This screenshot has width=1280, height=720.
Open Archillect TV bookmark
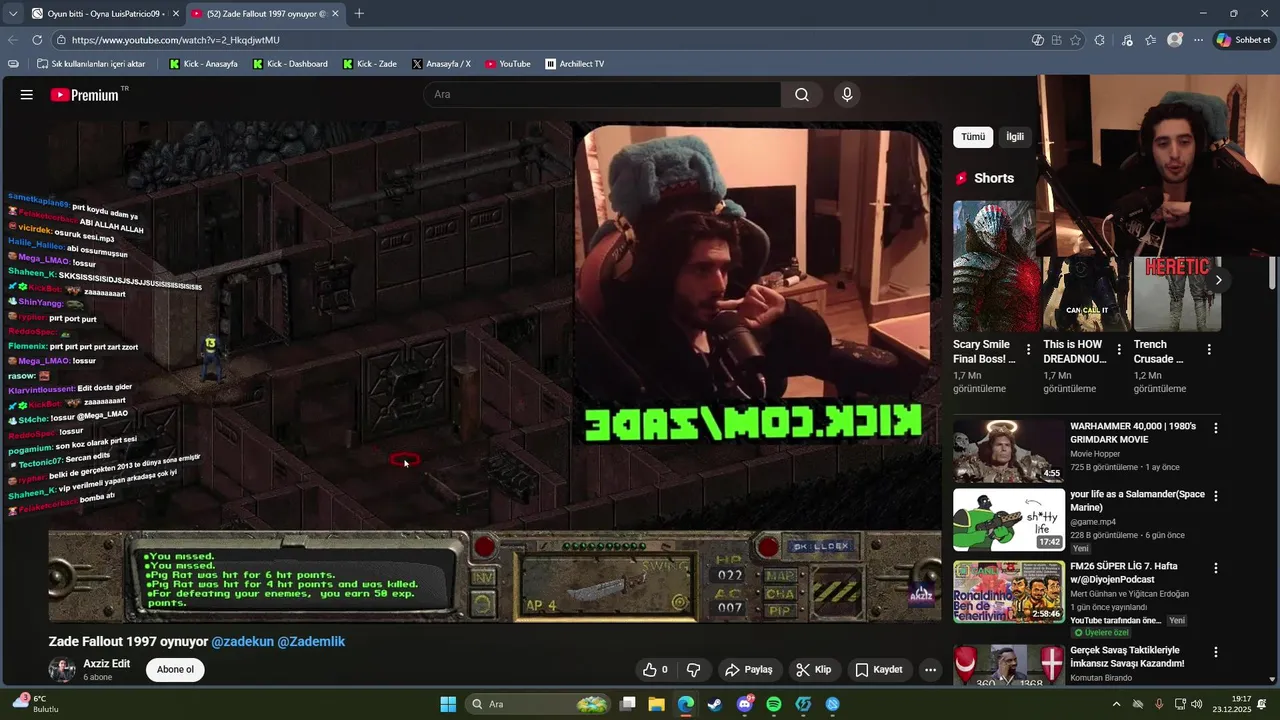pos(575,64)
